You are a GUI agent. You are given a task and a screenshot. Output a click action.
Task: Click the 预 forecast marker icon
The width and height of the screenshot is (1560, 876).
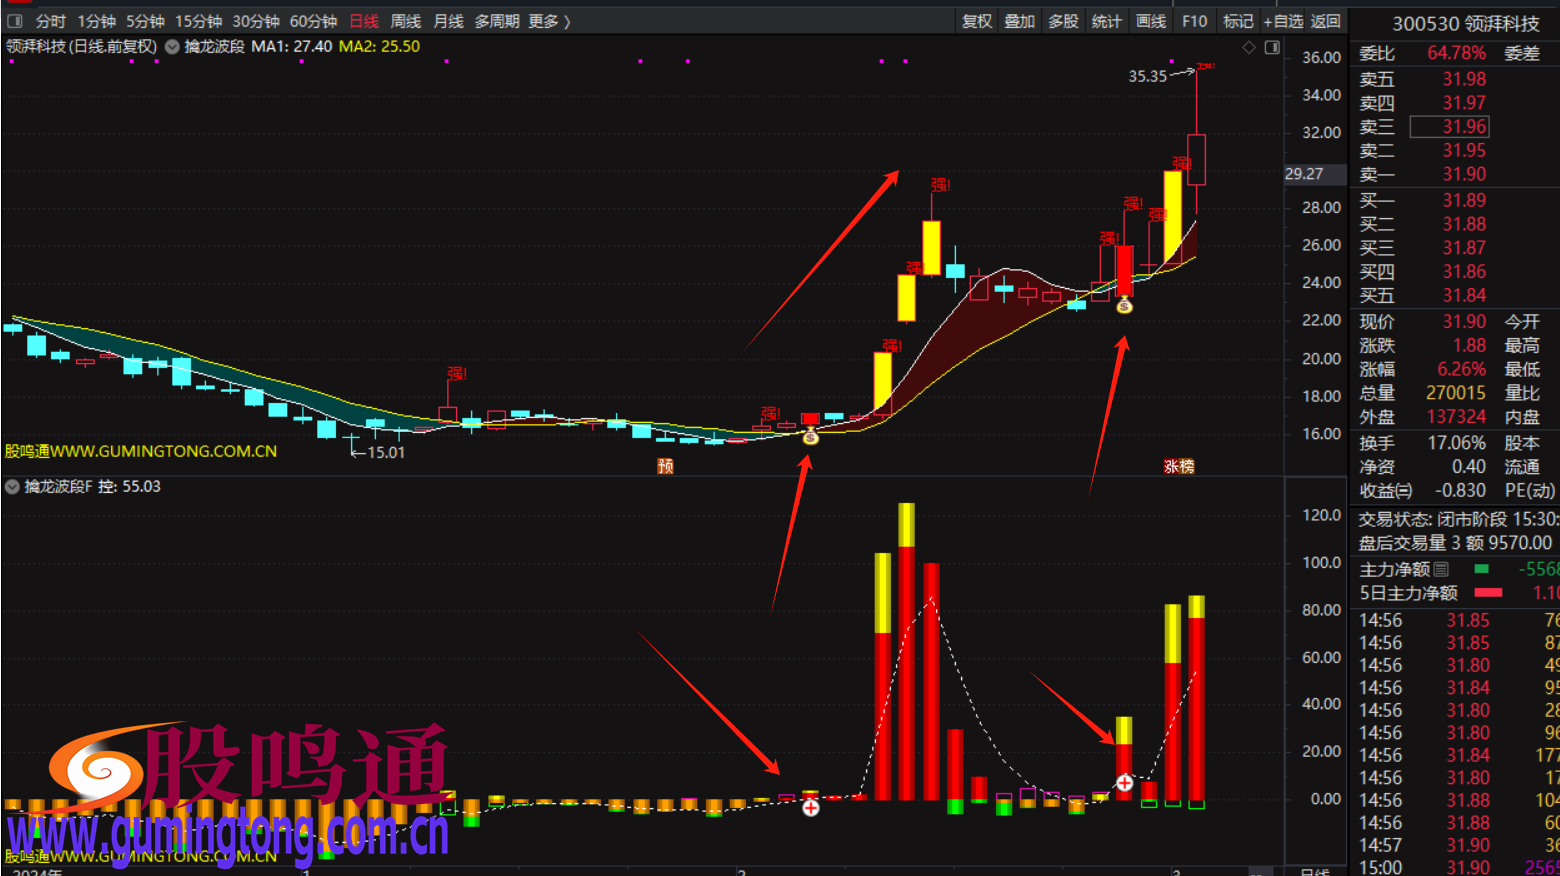point(665,466)
